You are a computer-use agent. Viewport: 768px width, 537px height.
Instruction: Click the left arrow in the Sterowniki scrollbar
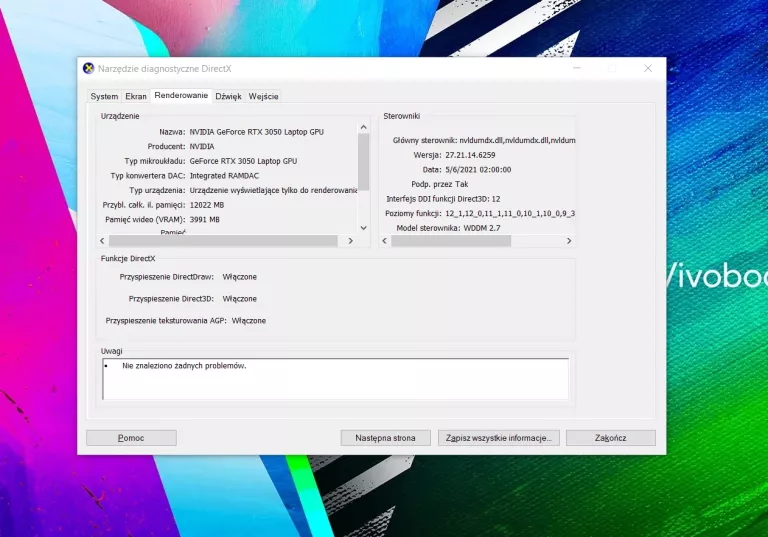pyautogui.click(x=384, y=241)
